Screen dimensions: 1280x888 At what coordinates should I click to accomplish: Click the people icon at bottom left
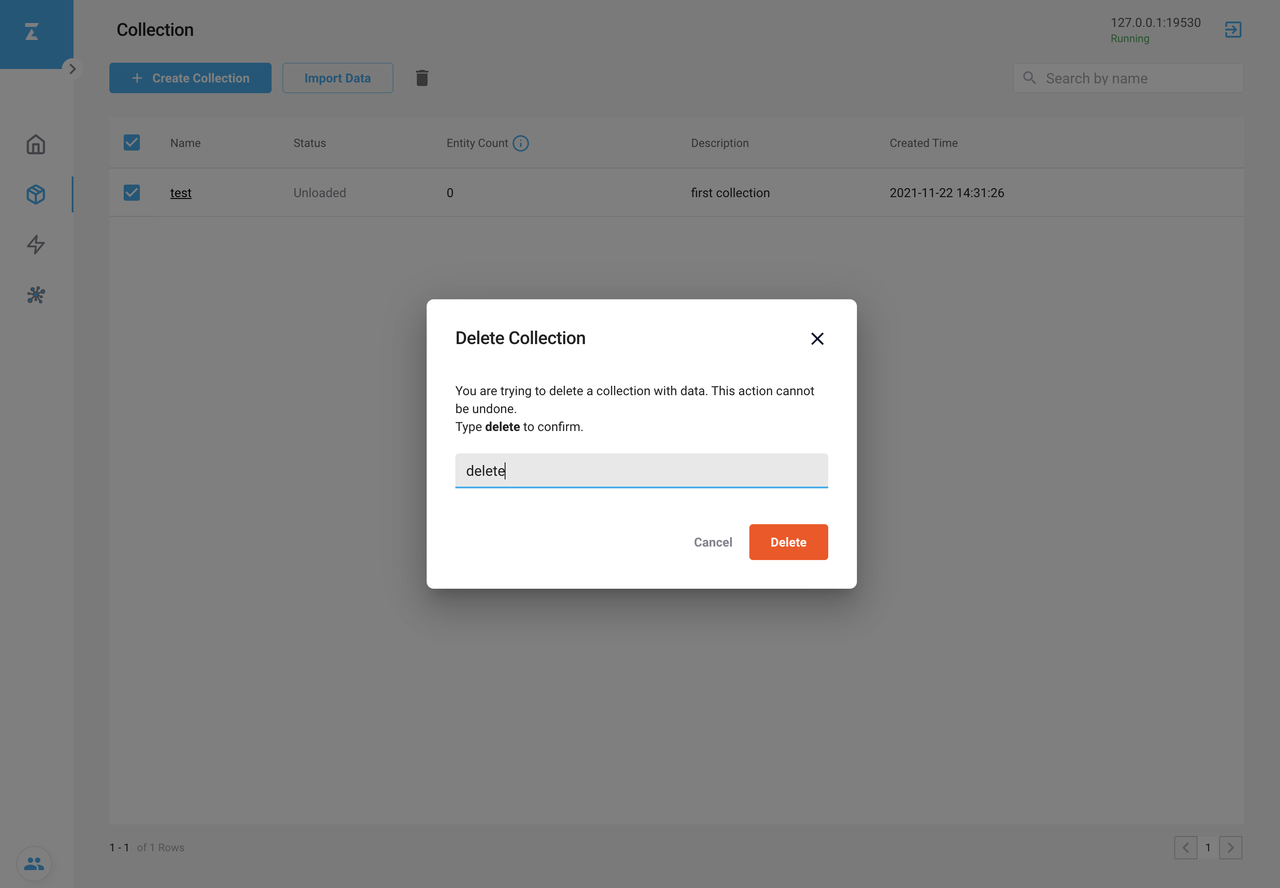pyautogui.click(x=34, y=864)
